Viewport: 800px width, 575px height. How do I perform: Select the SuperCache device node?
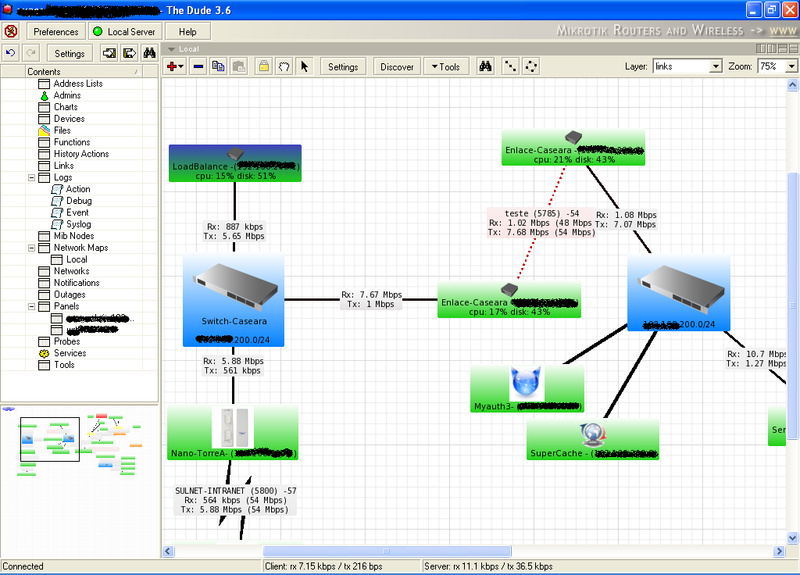coord(592,440)
